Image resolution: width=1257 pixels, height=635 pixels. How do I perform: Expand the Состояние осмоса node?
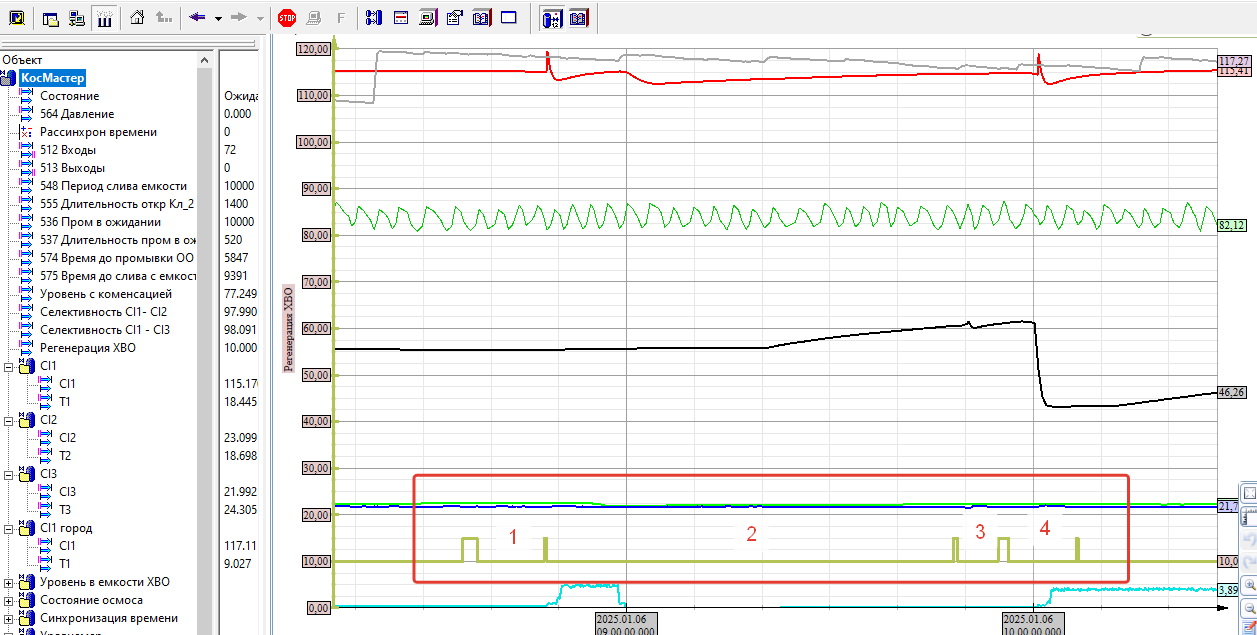tap(9, 600)
